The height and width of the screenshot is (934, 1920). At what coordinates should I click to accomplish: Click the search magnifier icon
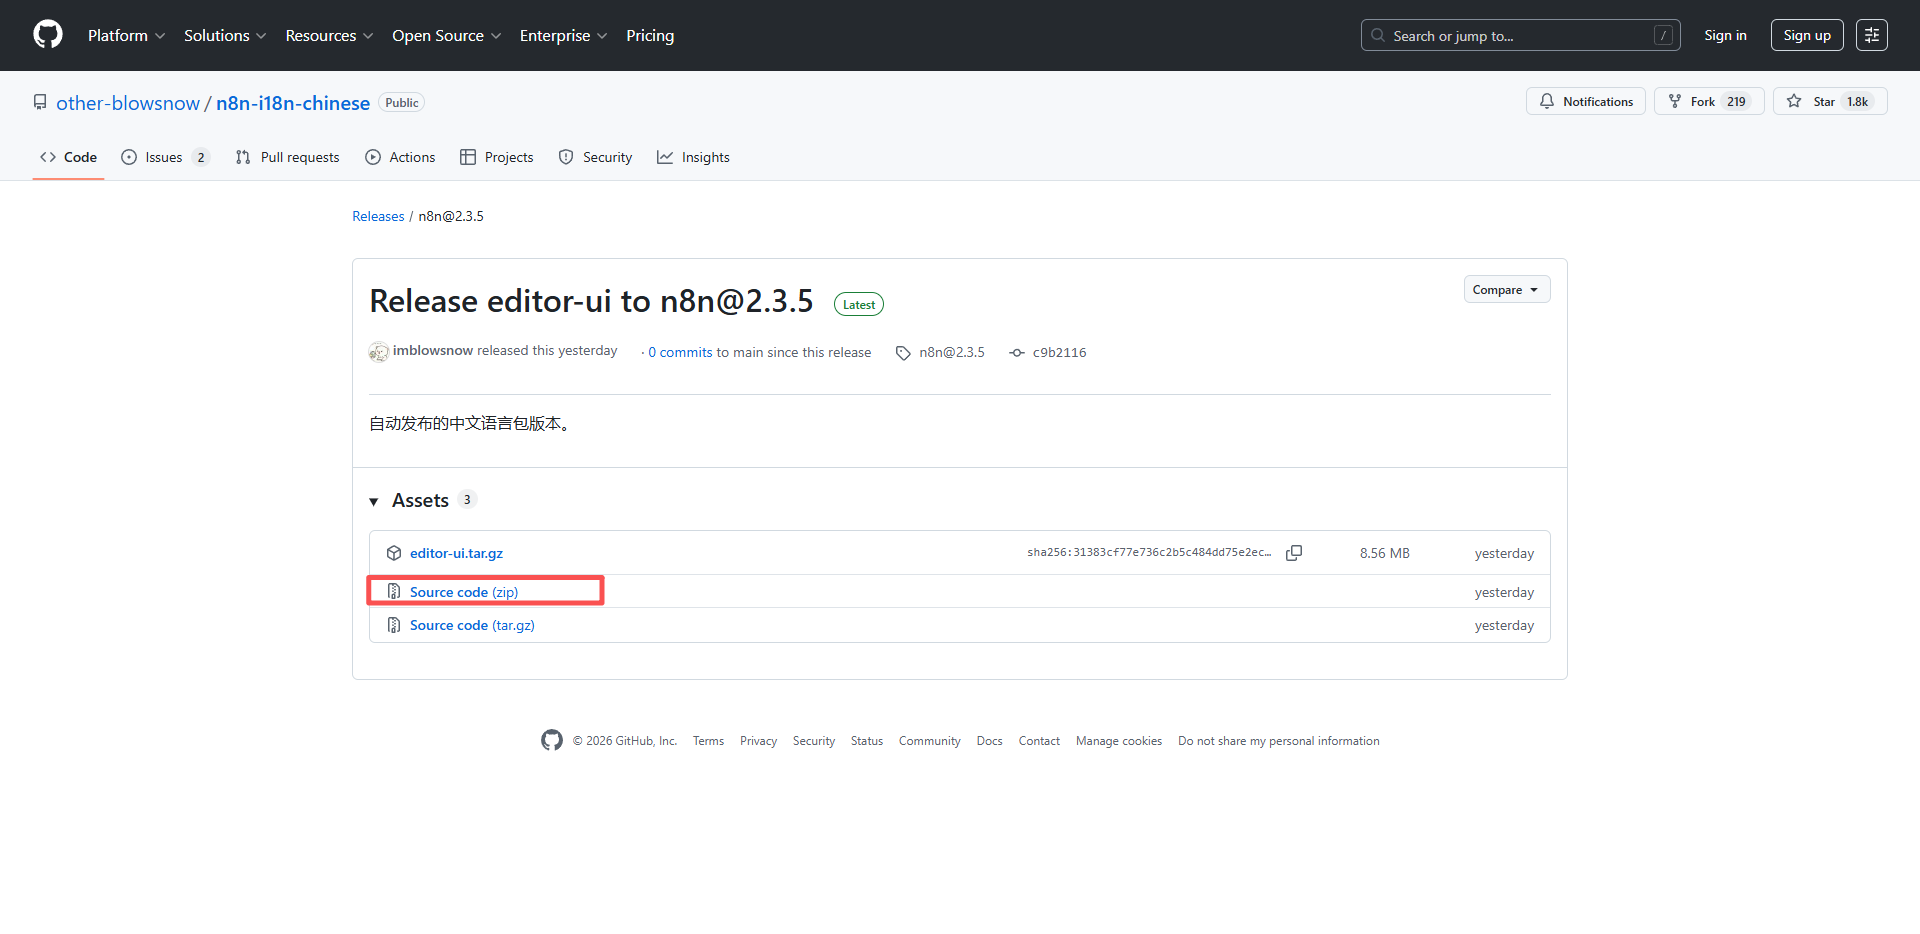pyautogui.click(x=1378, y=35)
